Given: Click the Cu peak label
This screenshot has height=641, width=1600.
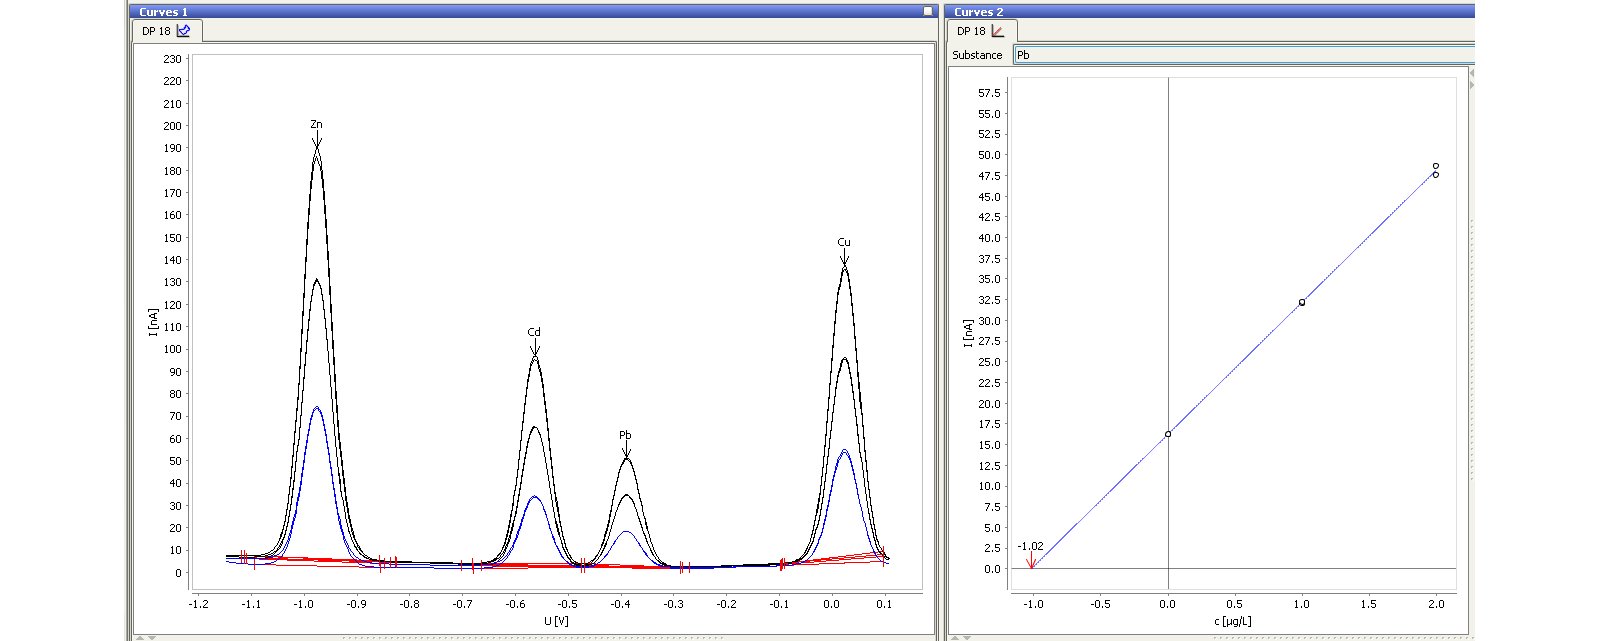Looking at the screenshot, I should pyautogui.click(x=844, y=242).
